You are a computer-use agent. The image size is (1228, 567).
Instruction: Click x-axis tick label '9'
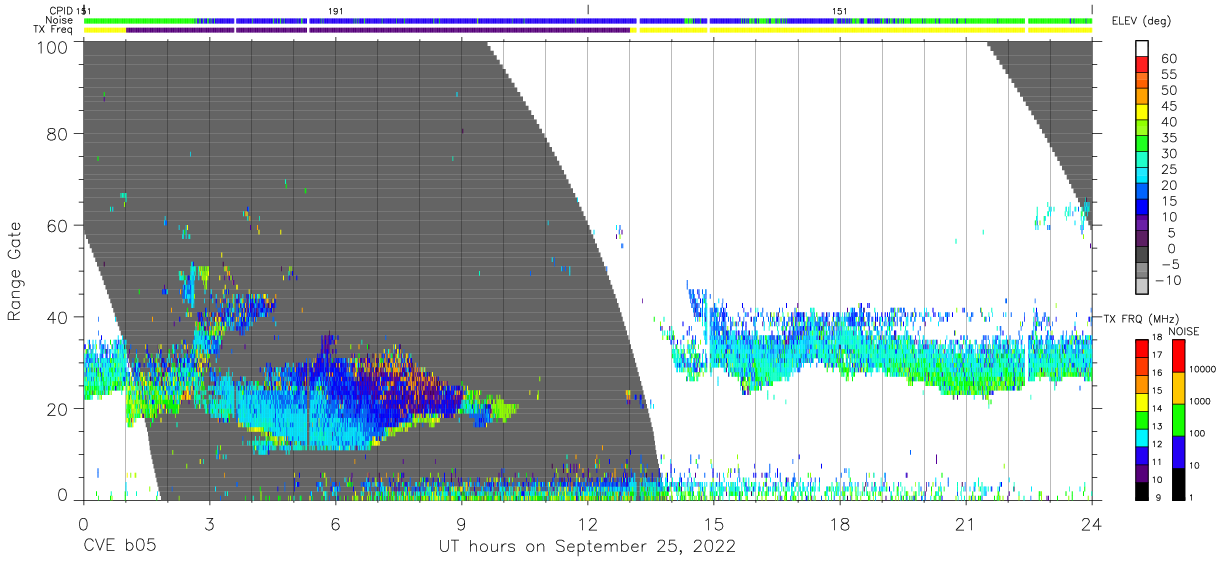pyautogui.click(x=461, y=523)
